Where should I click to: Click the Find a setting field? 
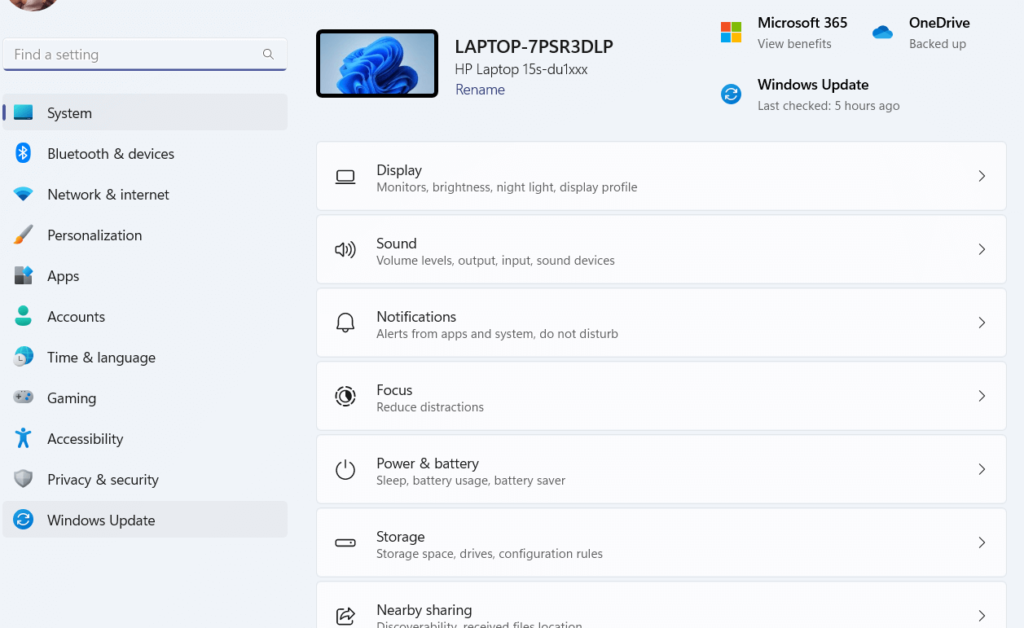pyautogui.click(x=145, y=54)
